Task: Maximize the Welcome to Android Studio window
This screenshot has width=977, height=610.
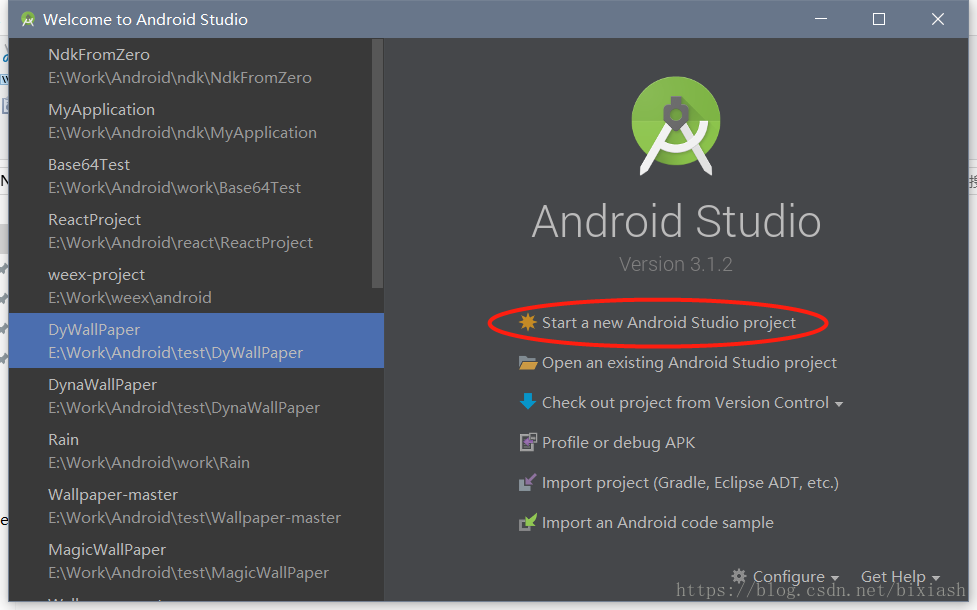Action: [x=879, y=19]
